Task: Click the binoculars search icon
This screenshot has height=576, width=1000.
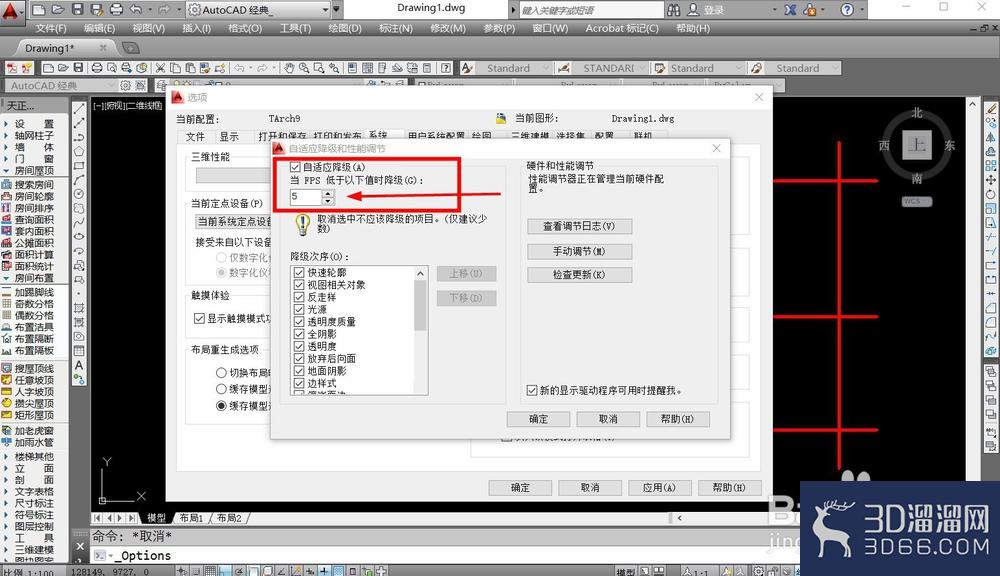Action: click(673, 10)
